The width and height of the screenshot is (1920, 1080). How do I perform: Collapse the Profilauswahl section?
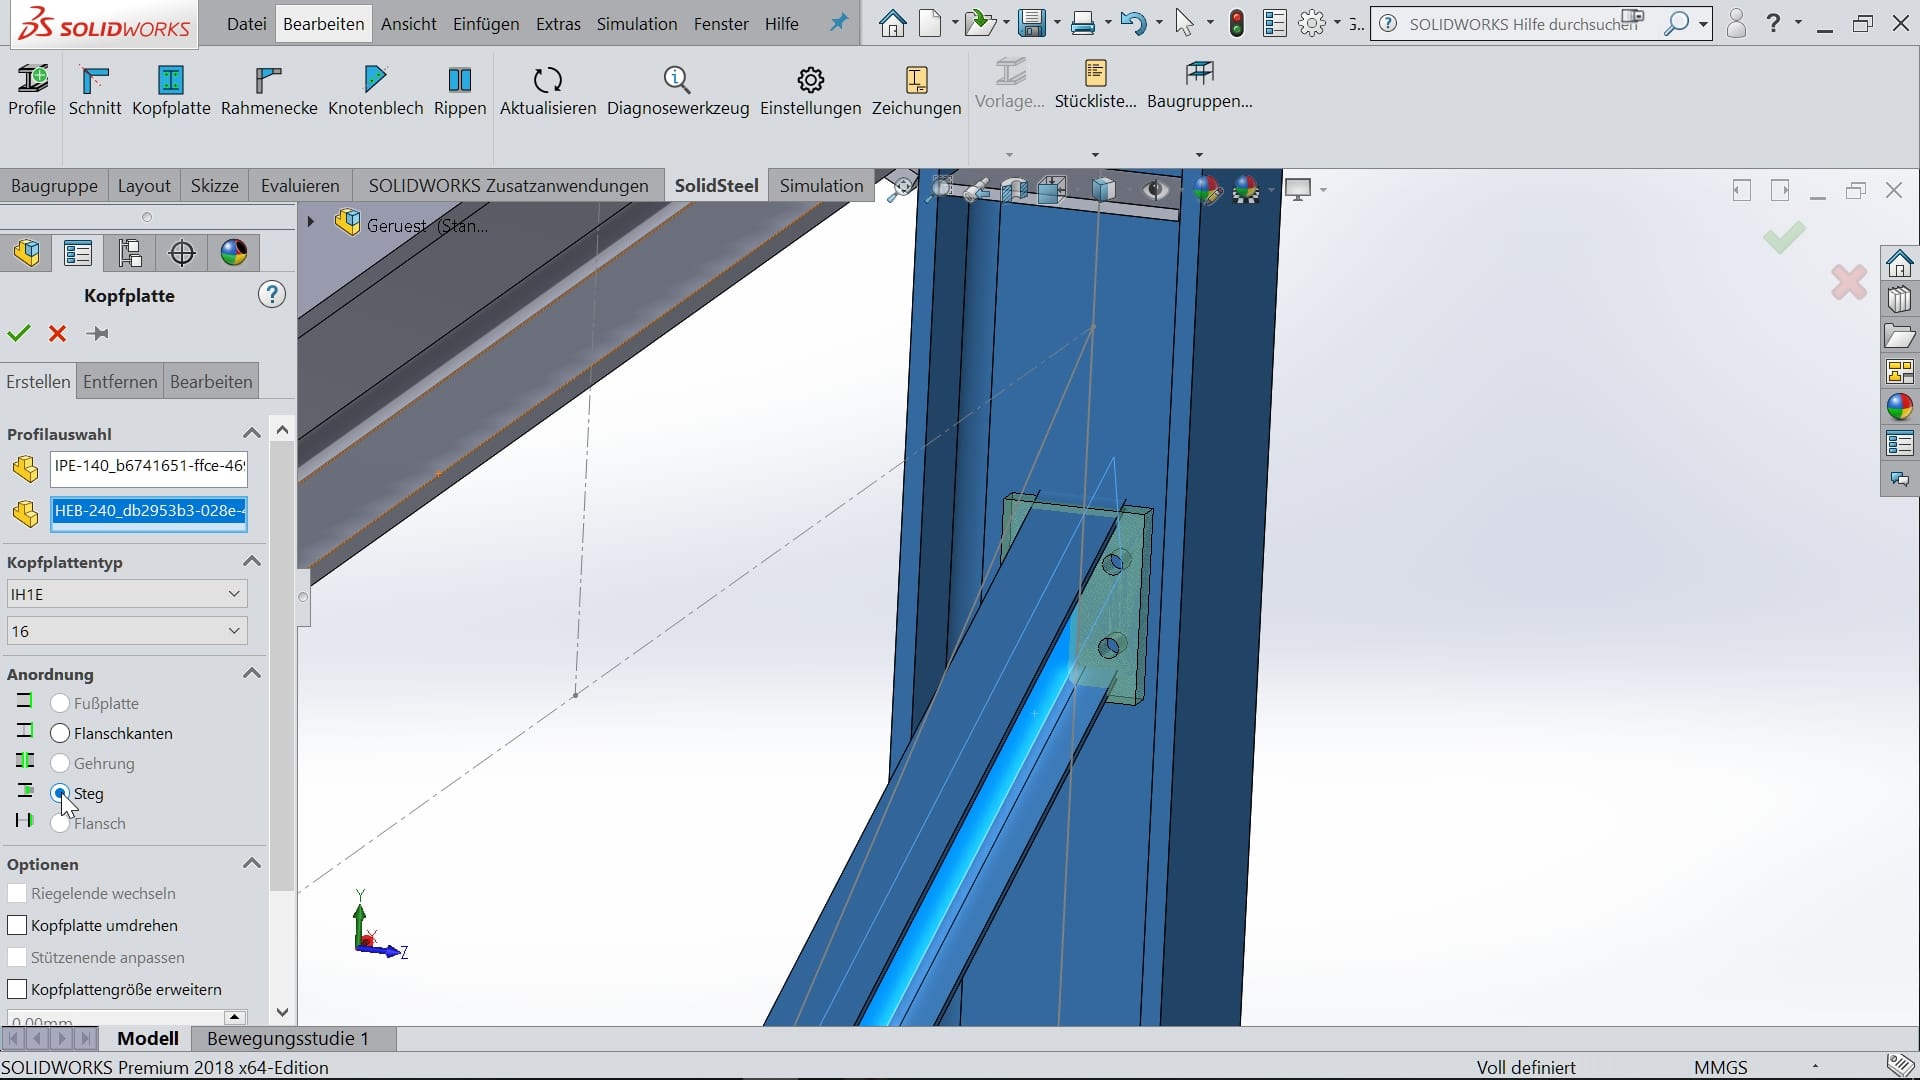[252, 434]
